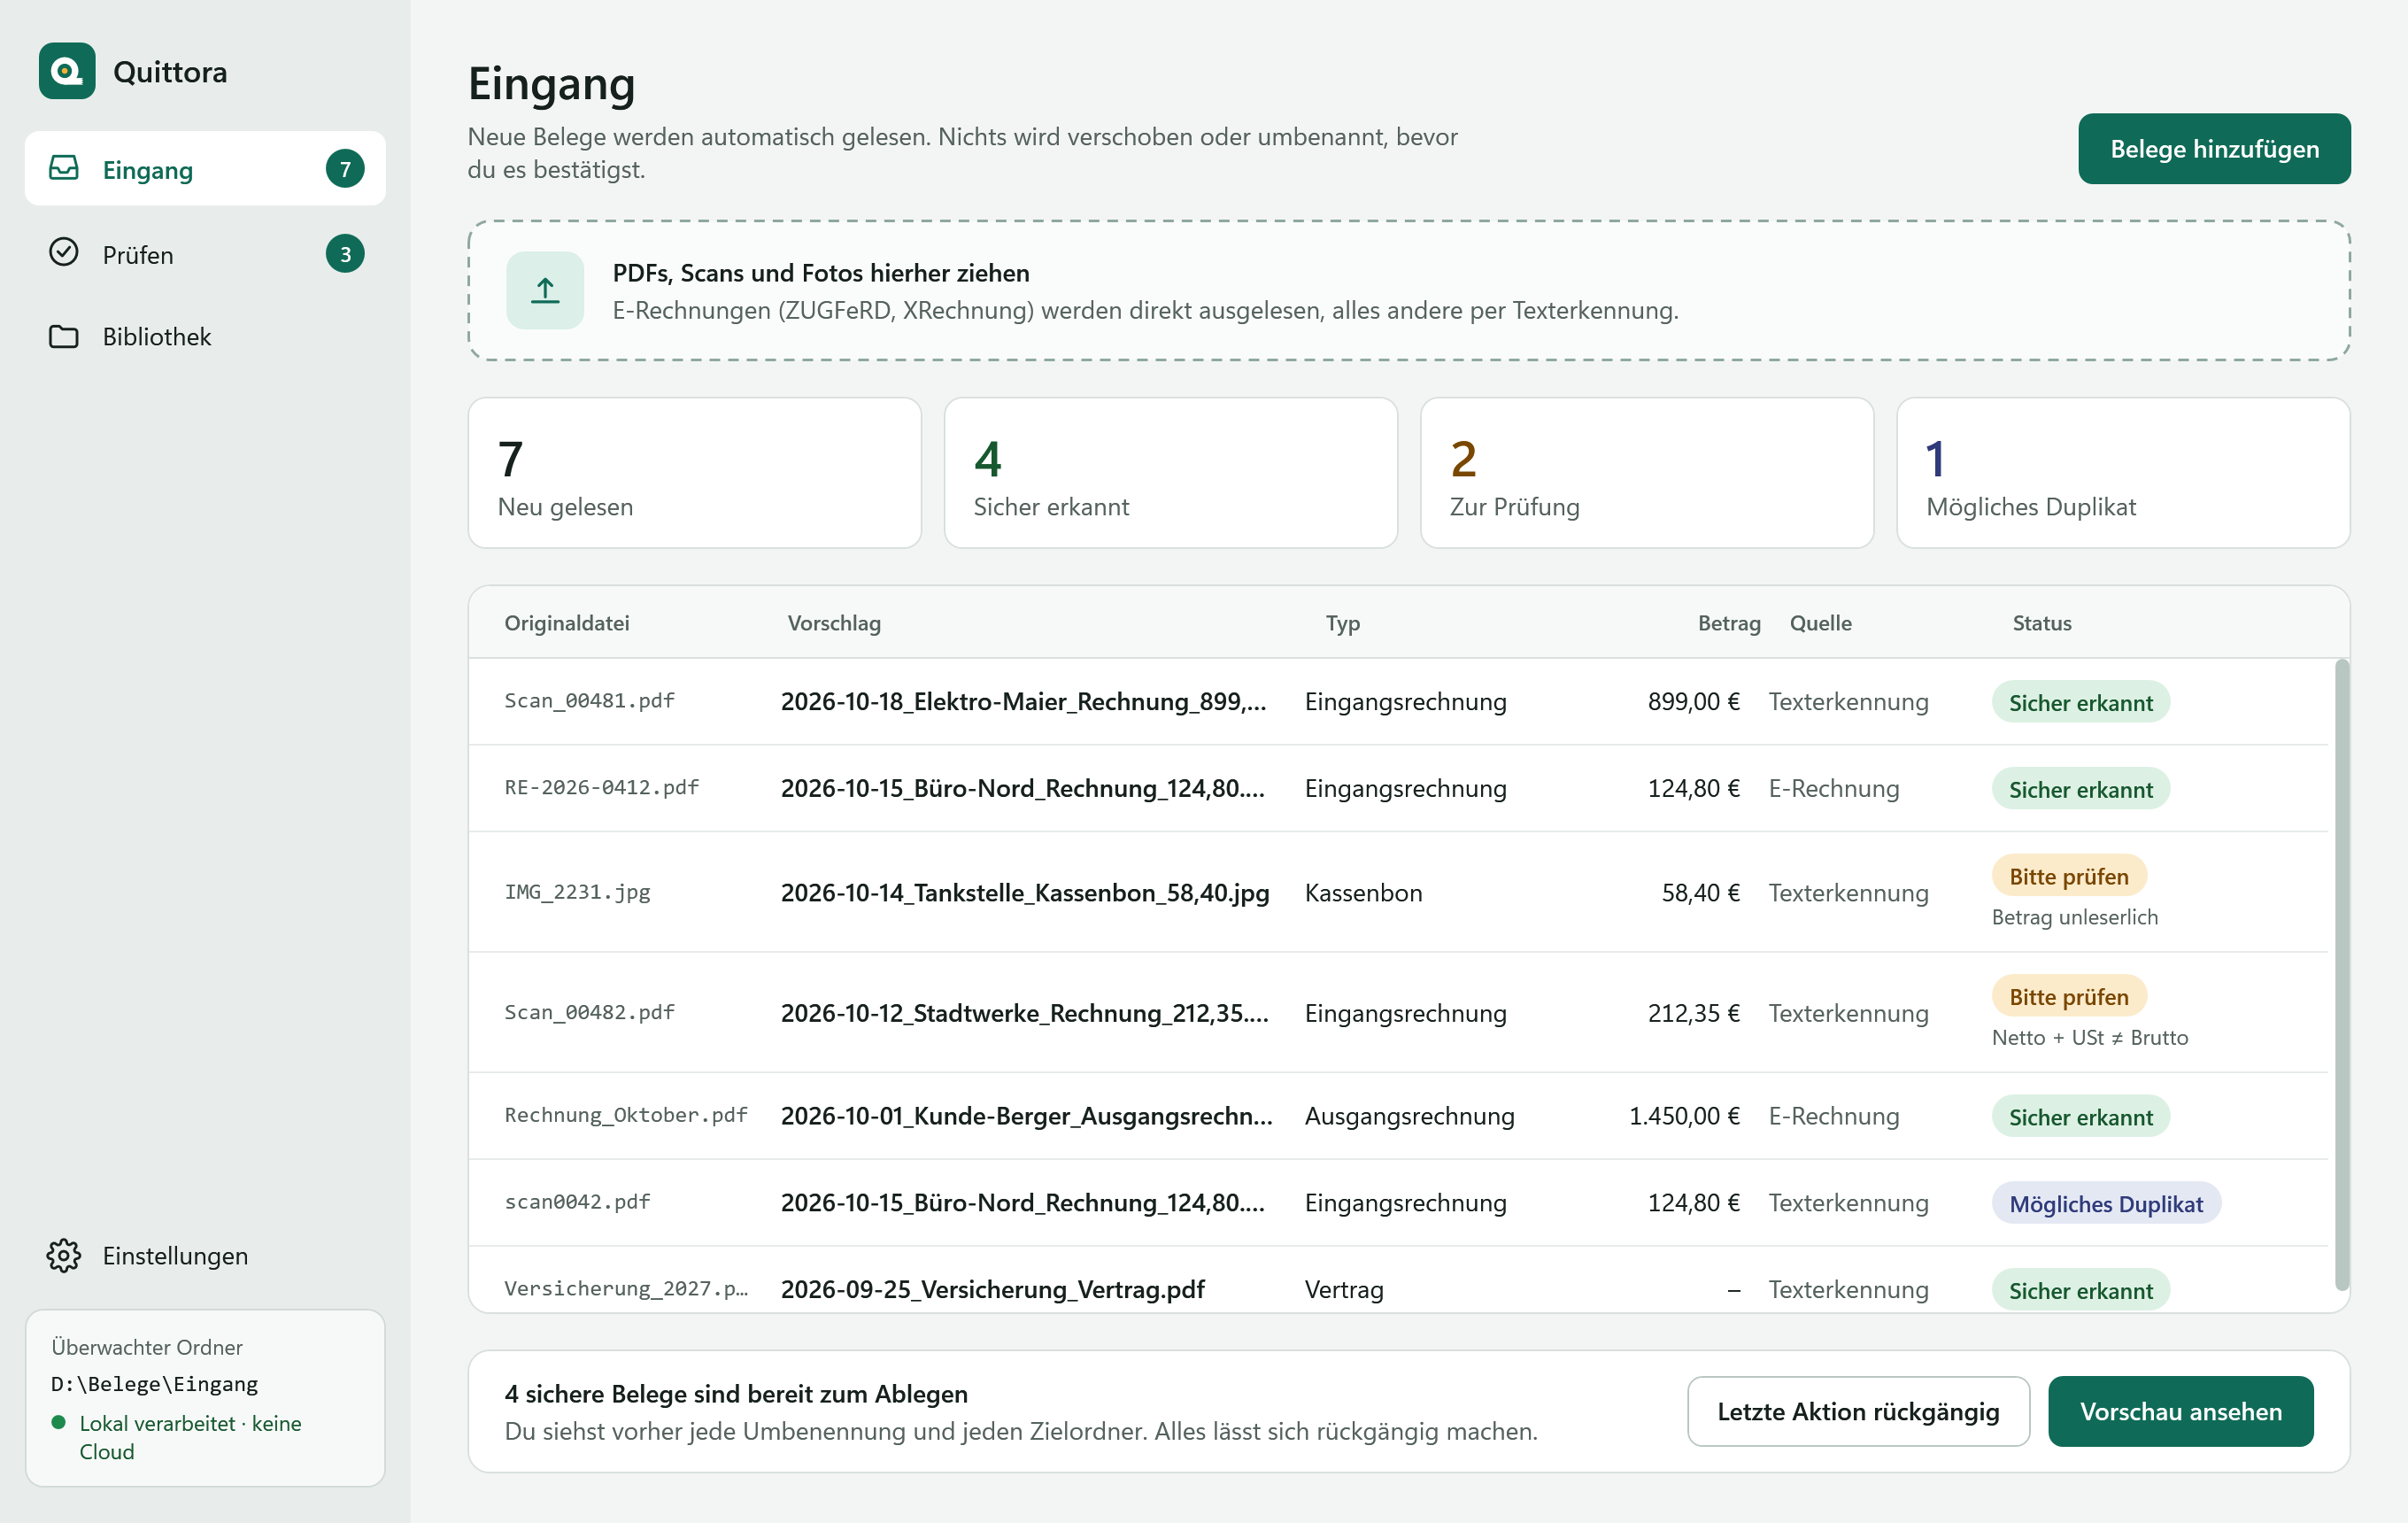Sort by the Betrag column header
Viewport: 2408px width, 1523px height.
(1728, 623)
